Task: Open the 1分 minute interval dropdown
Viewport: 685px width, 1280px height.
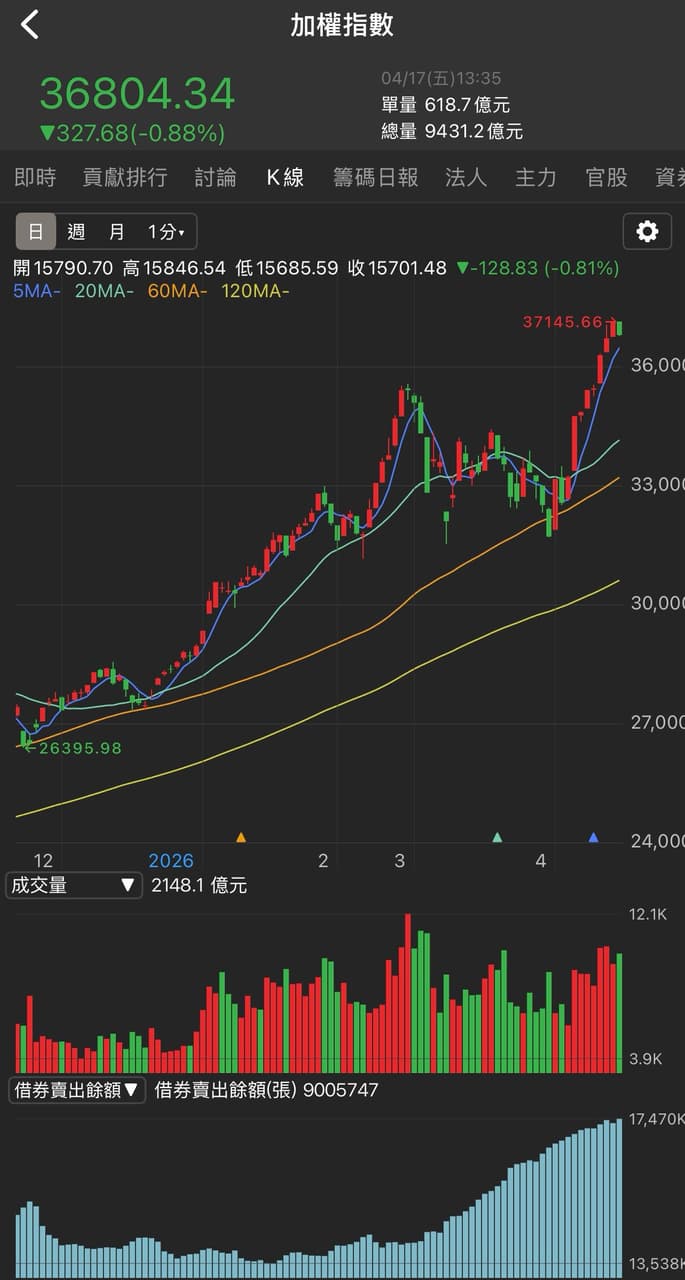Action: click(166, 232)
